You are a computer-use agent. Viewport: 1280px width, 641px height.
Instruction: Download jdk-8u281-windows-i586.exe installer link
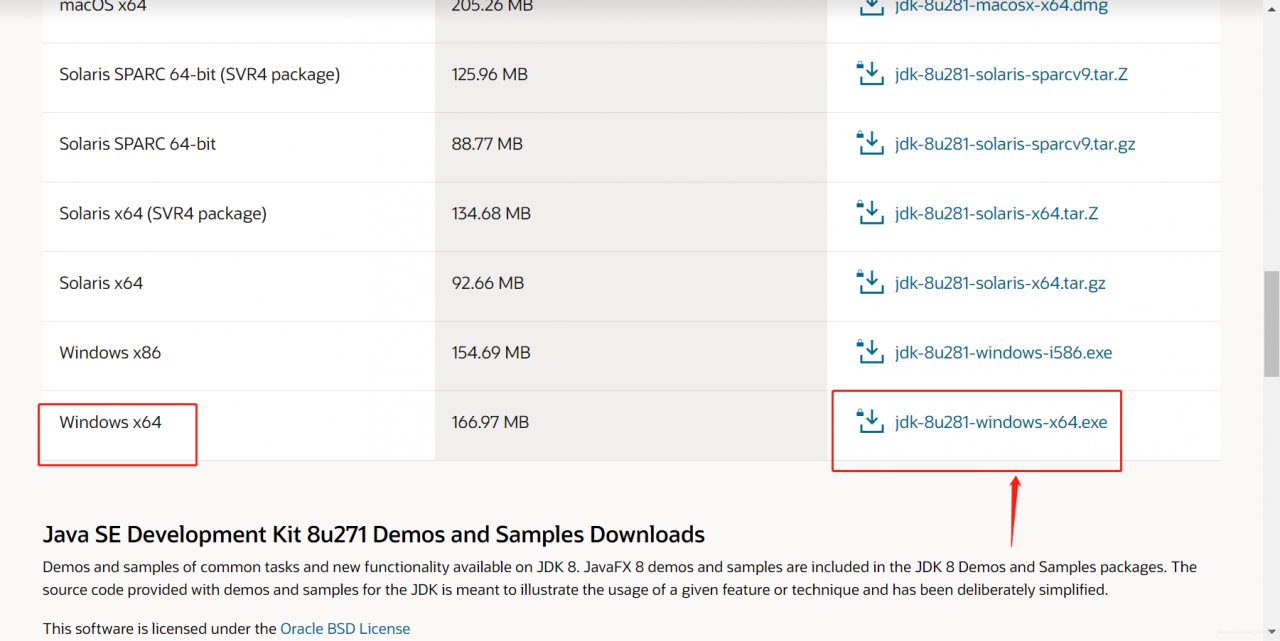1003,353
